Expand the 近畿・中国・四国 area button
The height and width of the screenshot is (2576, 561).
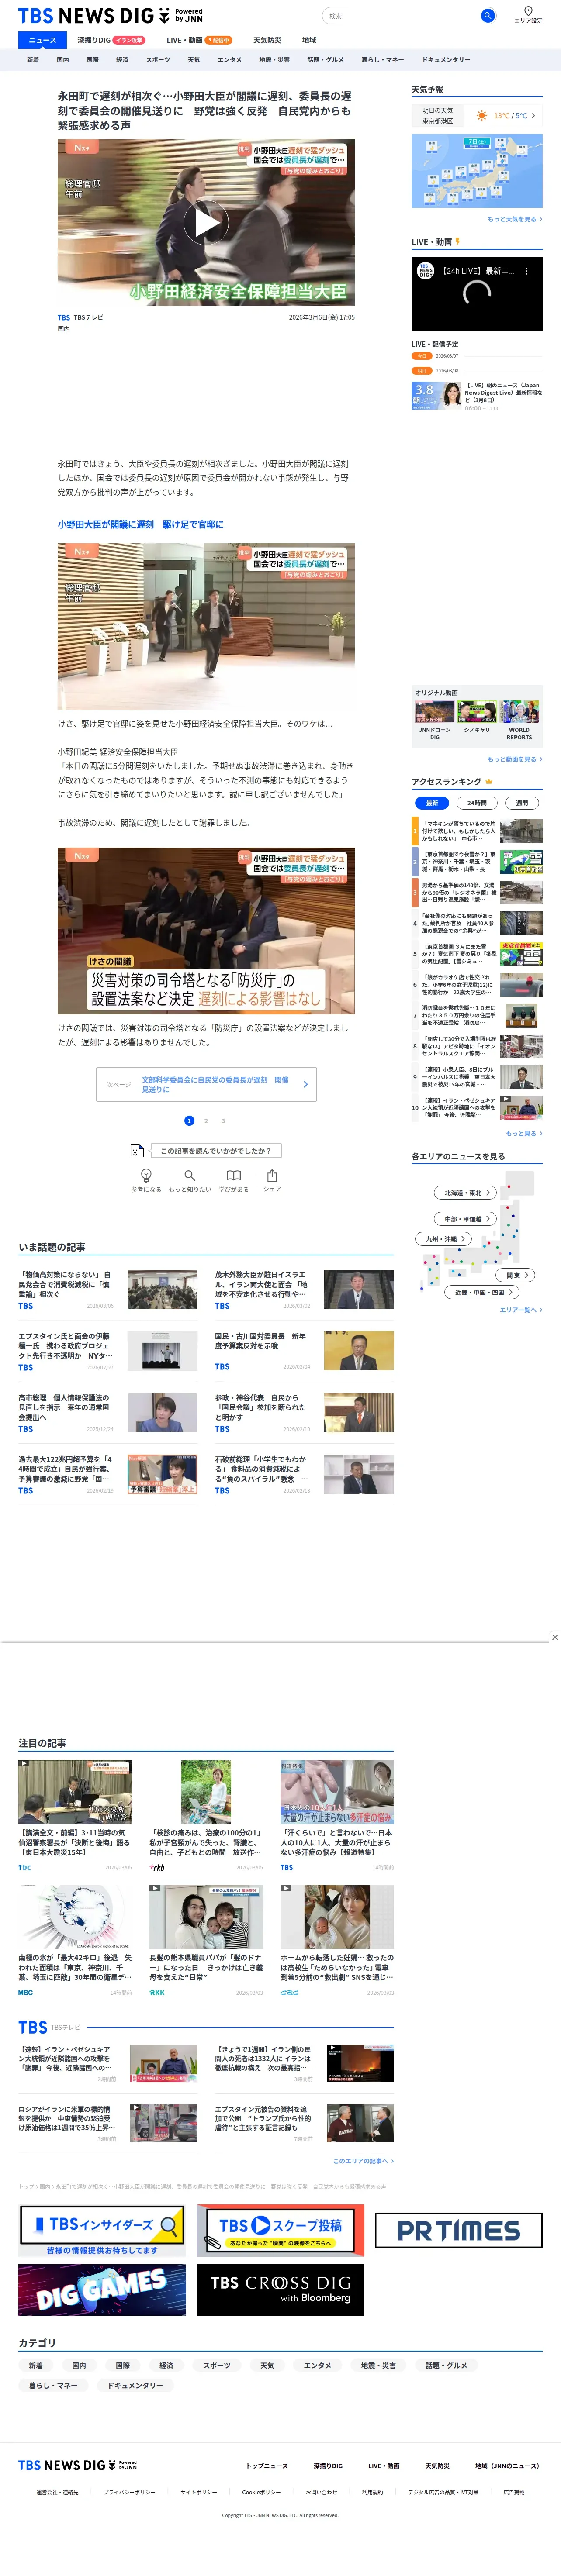point(483,1292)
